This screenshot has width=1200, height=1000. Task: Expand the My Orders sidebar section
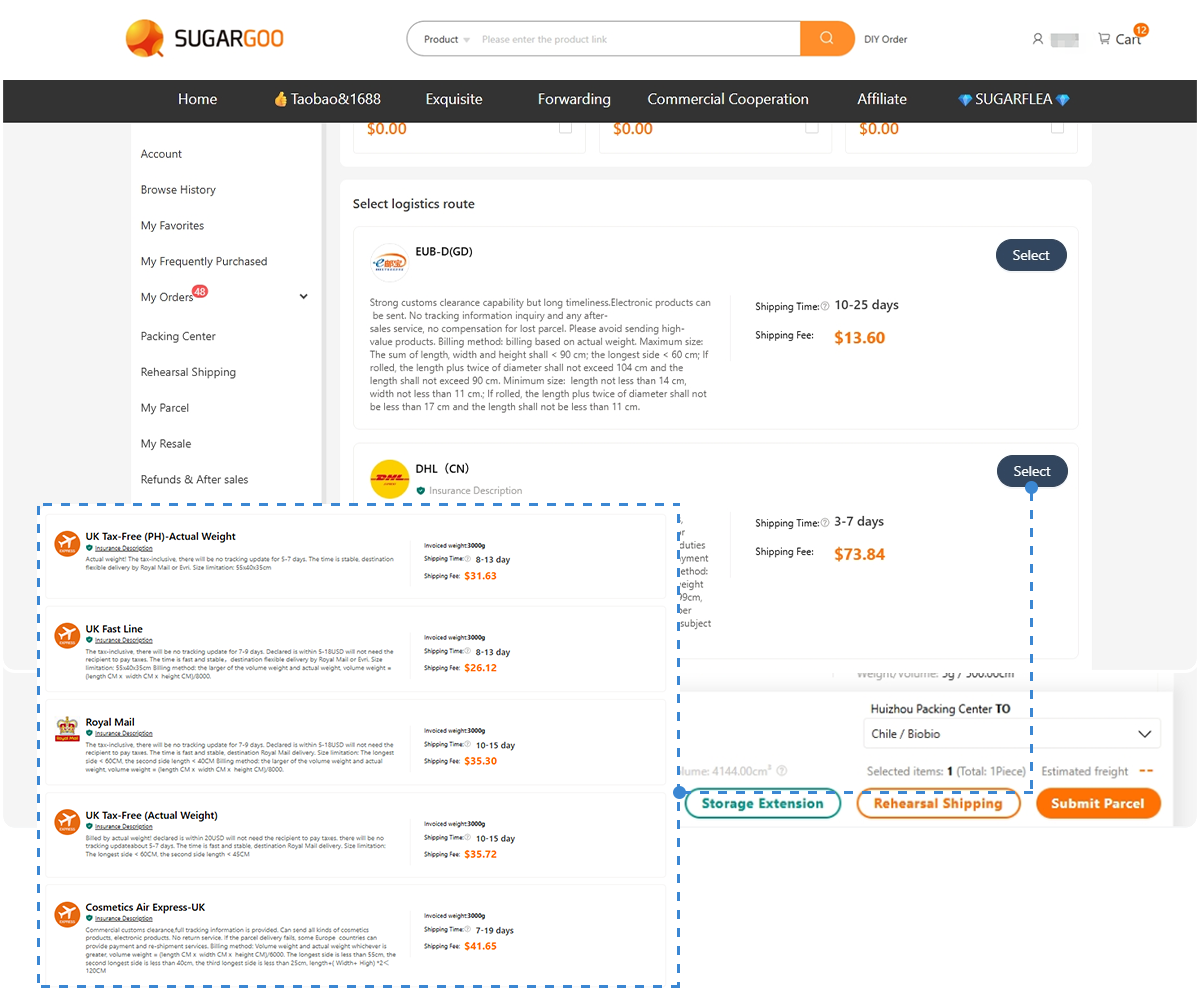pos(302,296)
